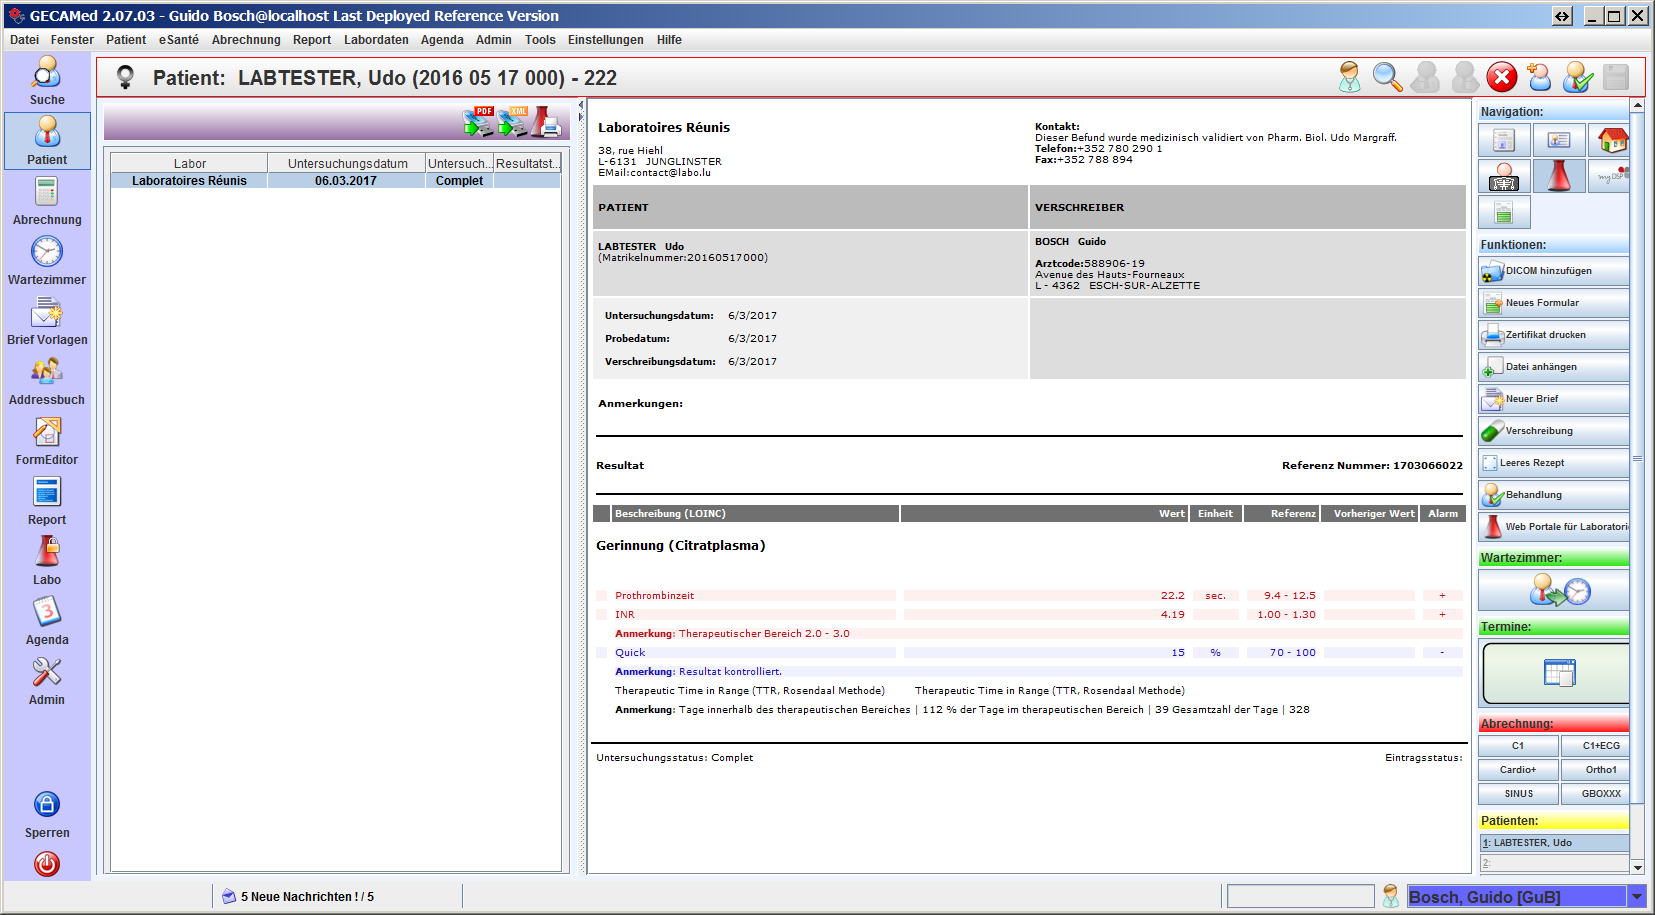
Task: Export lab result as XML to USB
Action: [512, 122]
